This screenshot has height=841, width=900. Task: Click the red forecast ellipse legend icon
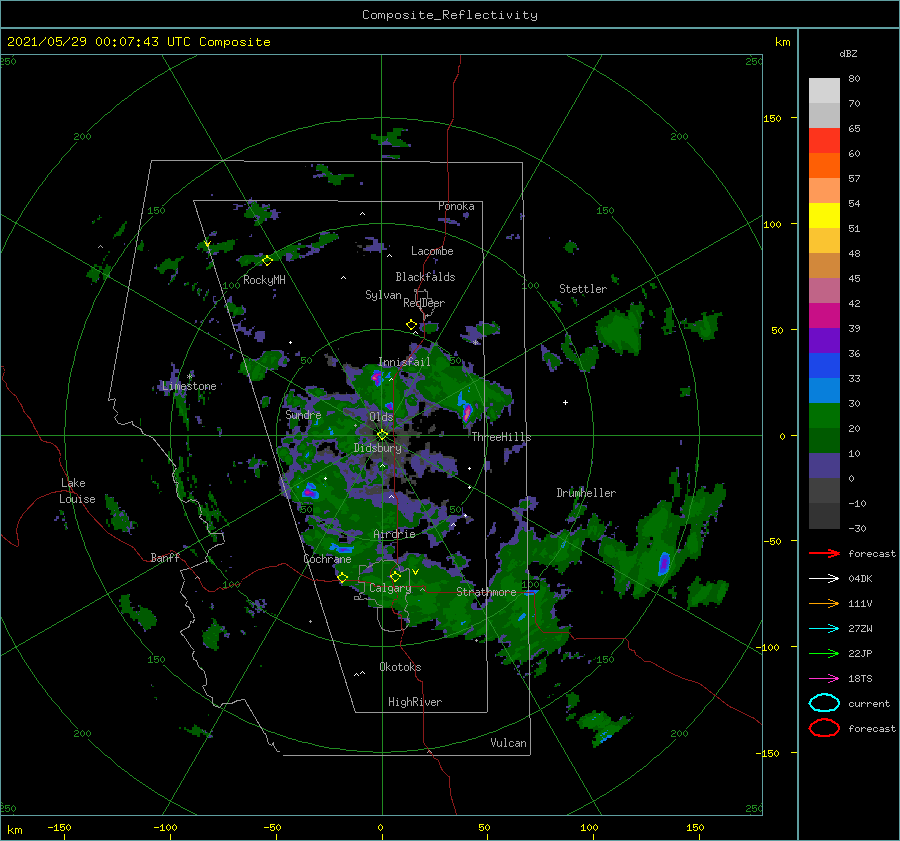click(x=824, y=728)
